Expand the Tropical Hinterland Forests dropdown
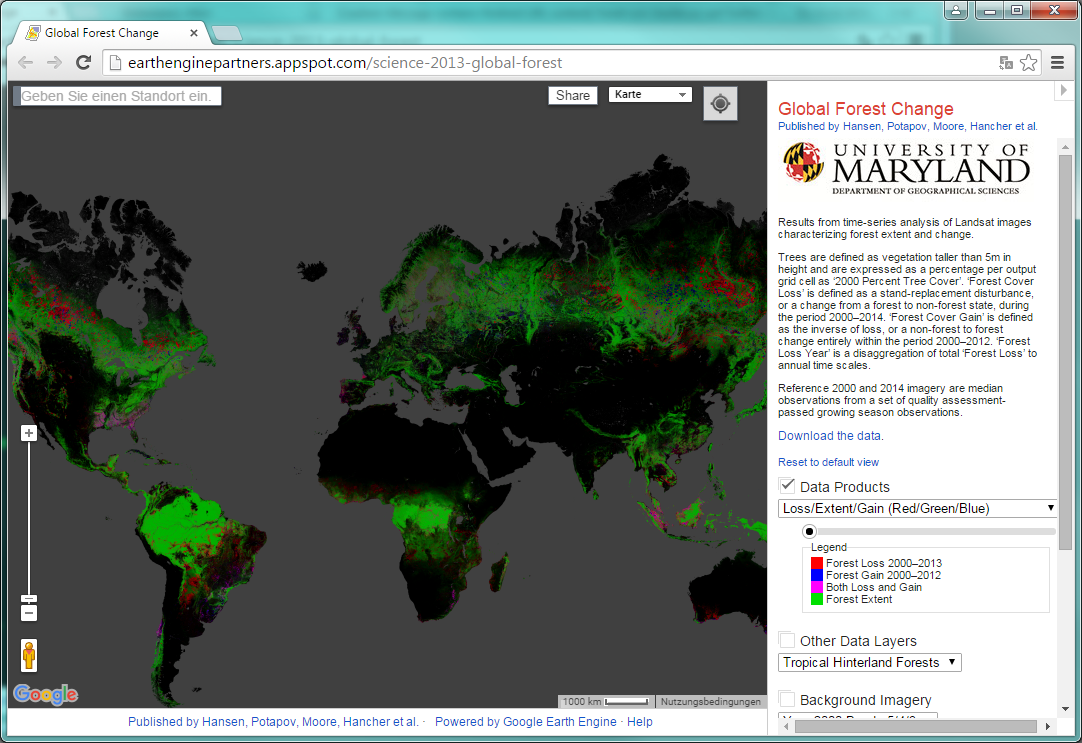1082x743 pixels. coord(869,662)
